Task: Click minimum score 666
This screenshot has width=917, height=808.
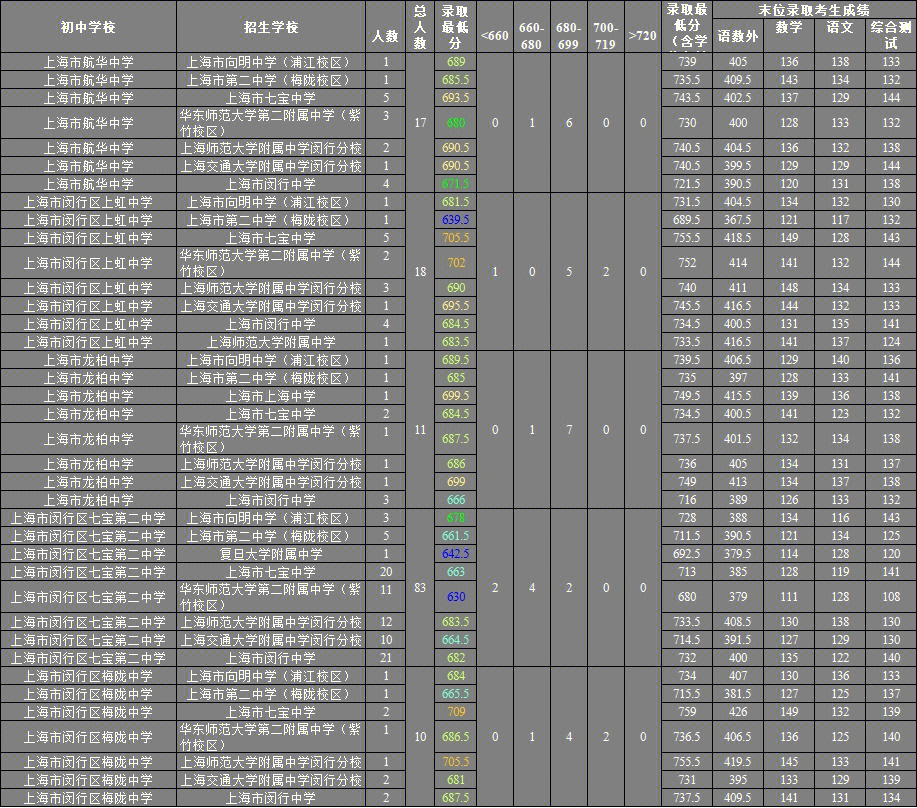Action: click(456, 500)
